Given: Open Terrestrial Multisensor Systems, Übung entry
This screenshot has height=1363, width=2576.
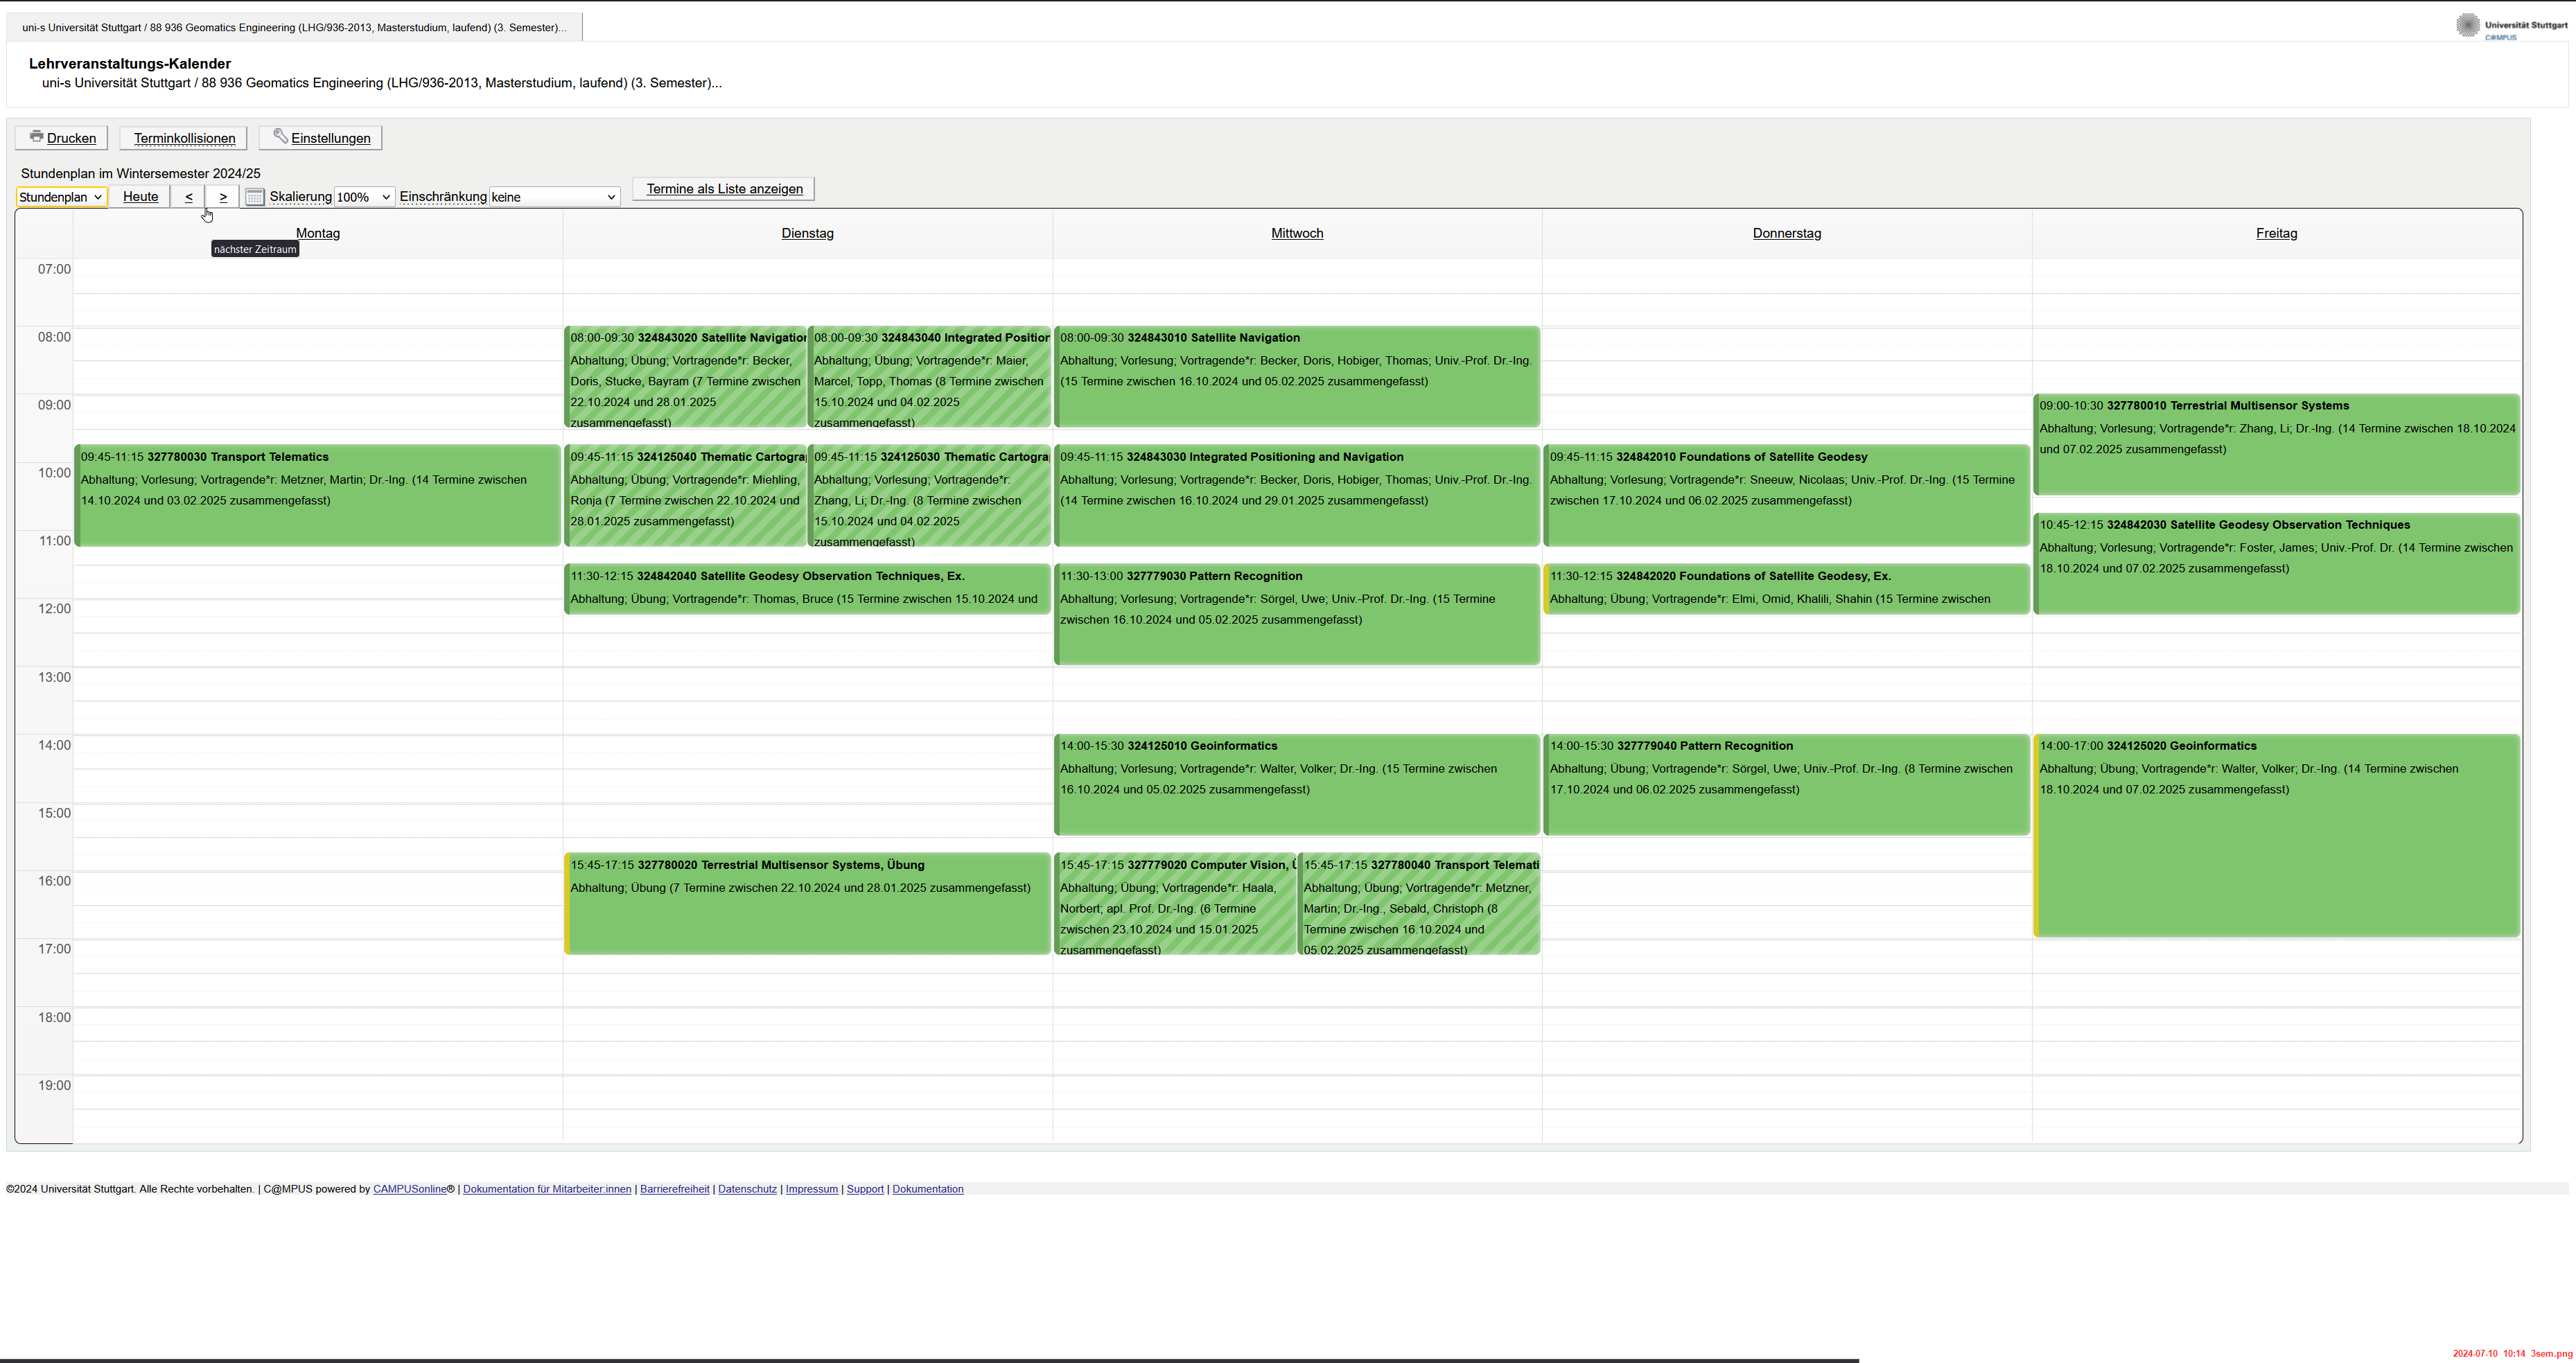Looking at the screenshot, I should [808, 903].
